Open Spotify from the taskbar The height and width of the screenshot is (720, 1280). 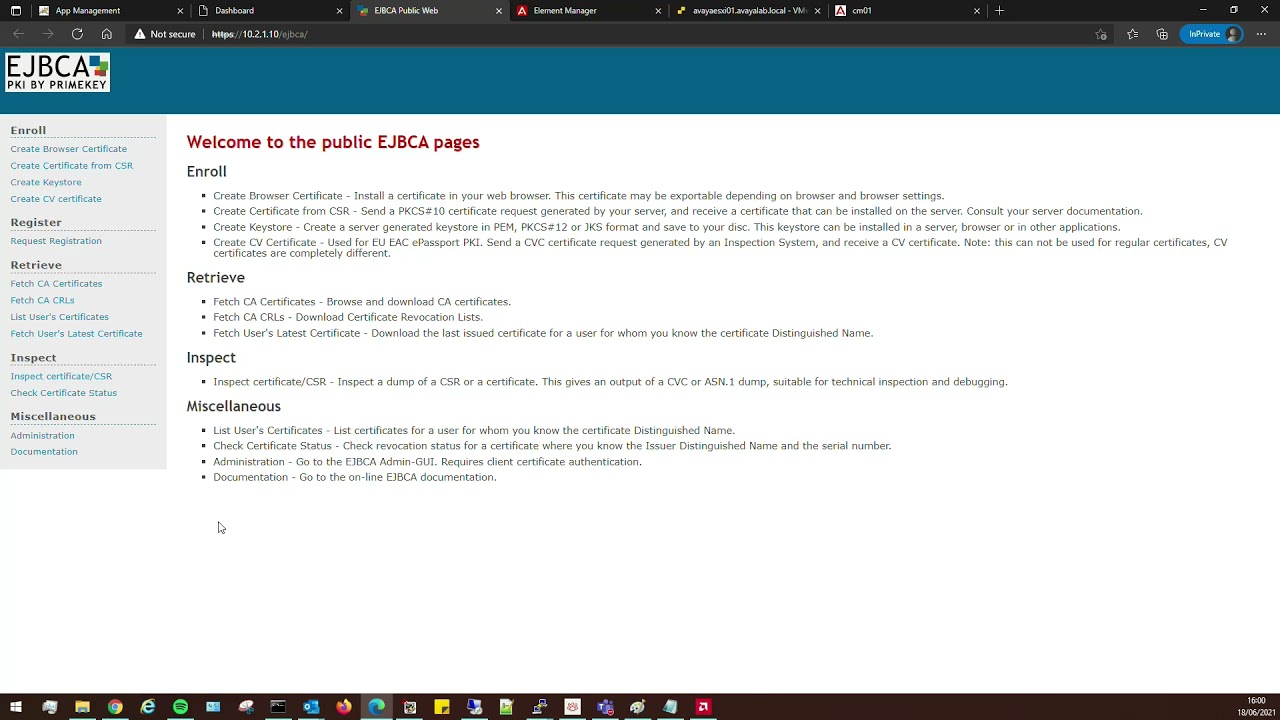pyautogui.click(x=180, y=707)
